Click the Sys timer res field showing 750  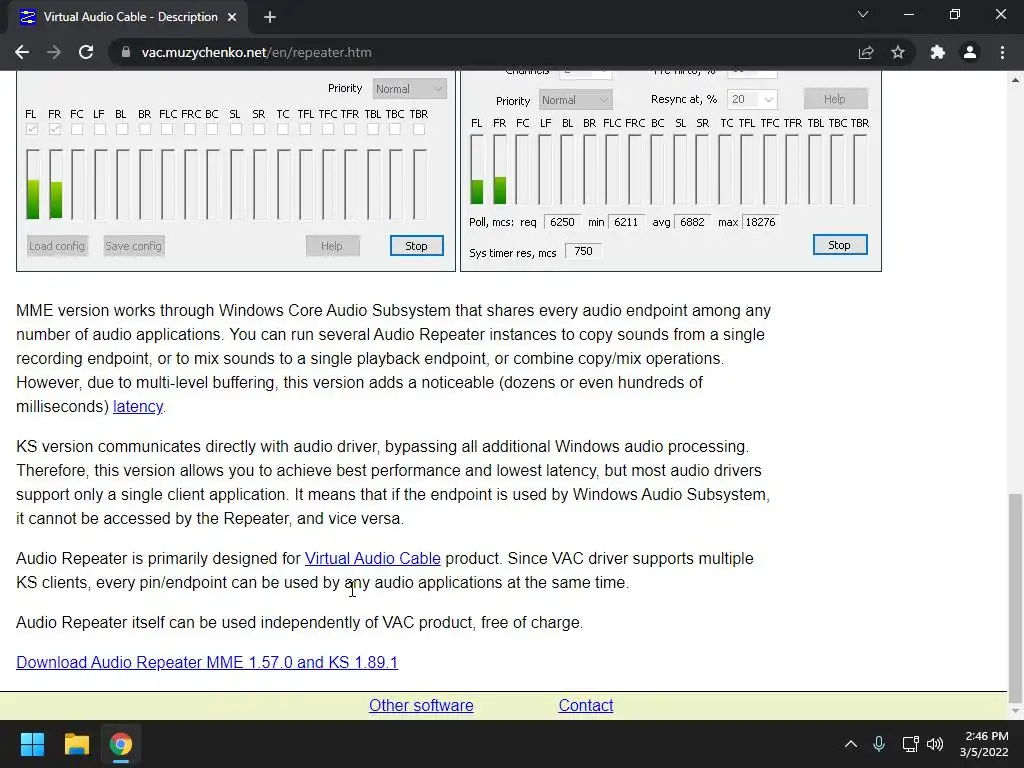click(583, 251)
